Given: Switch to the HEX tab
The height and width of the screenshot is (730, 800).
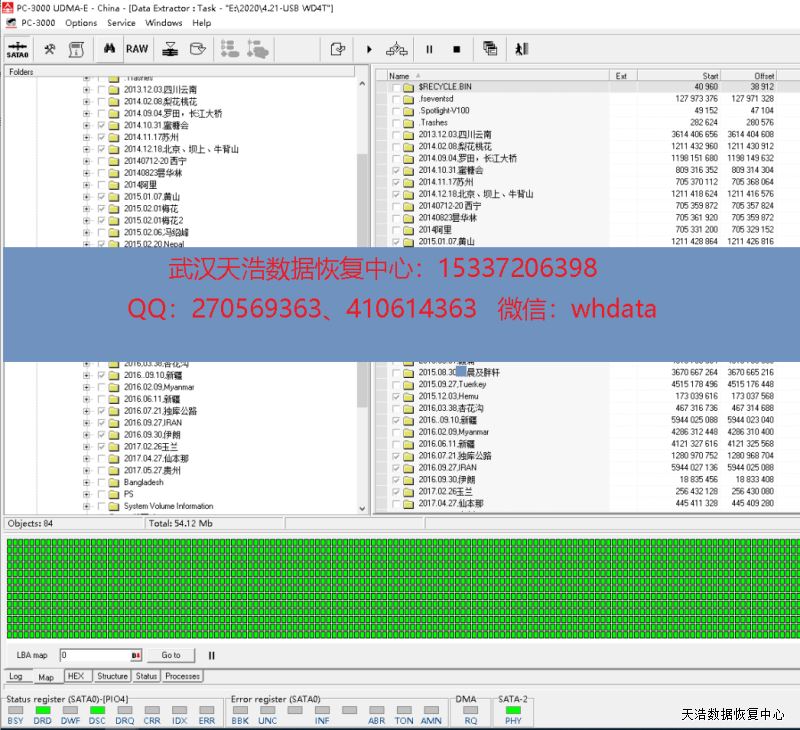Looking at the screenshot, I should tap(76, 676).
